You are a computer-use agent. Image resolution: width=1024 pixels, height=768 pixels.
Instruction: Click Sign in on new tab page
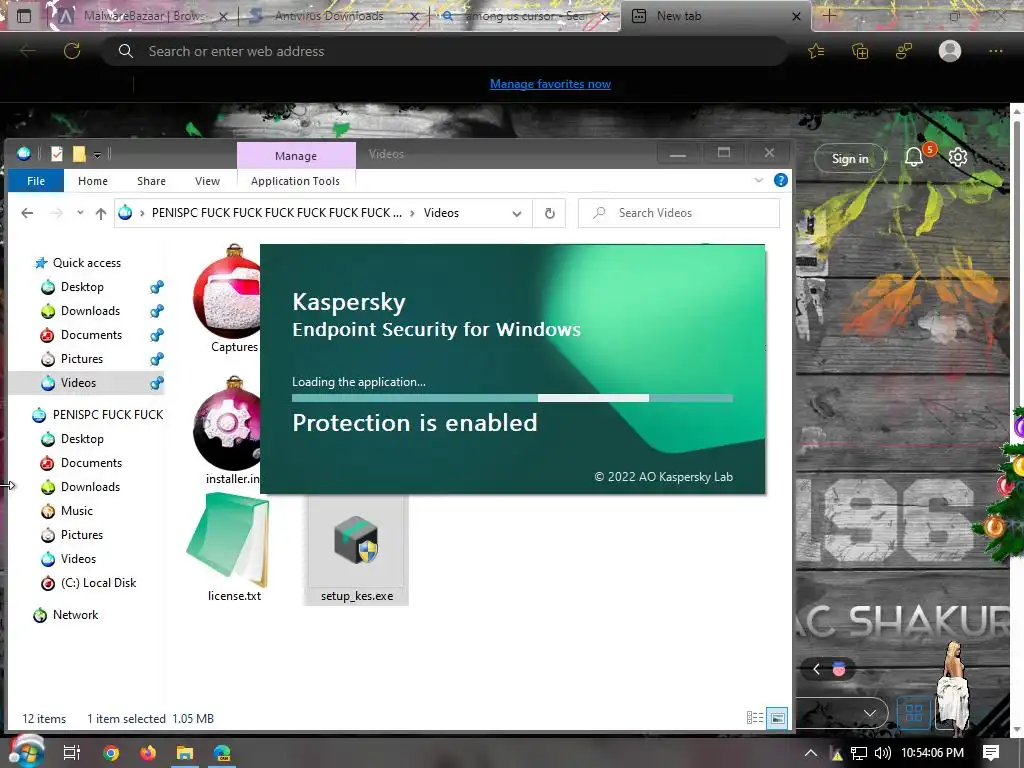click(850, 158)
